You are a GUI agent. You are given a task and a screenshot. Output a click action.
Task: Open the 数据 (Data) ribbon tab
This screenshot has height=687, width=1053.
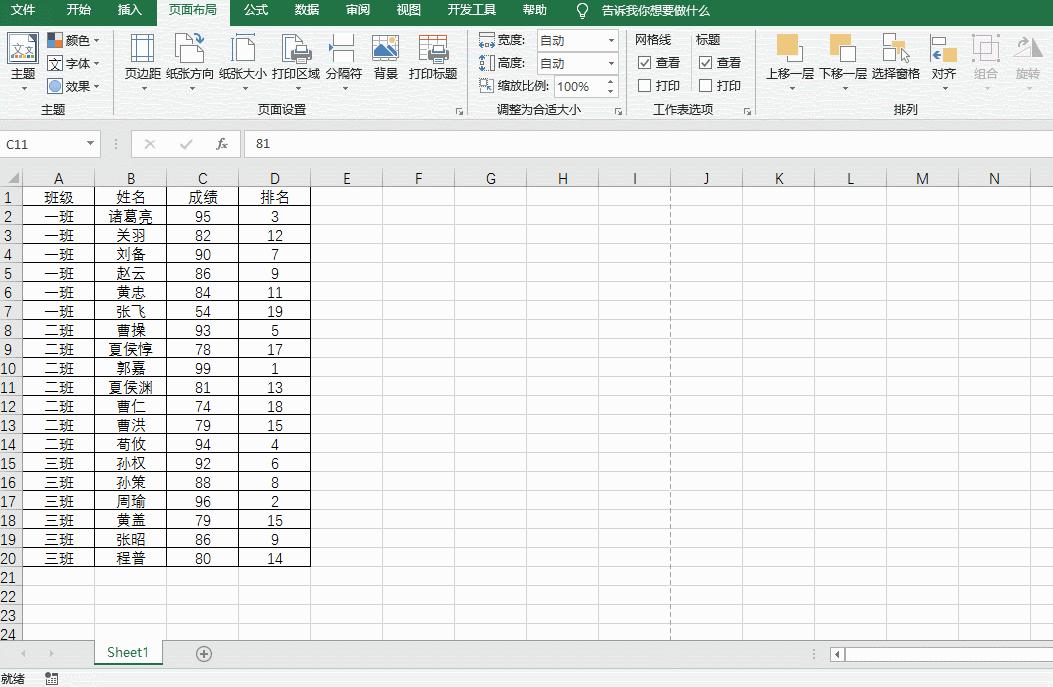pyautogui.click(x=306, y=11)
